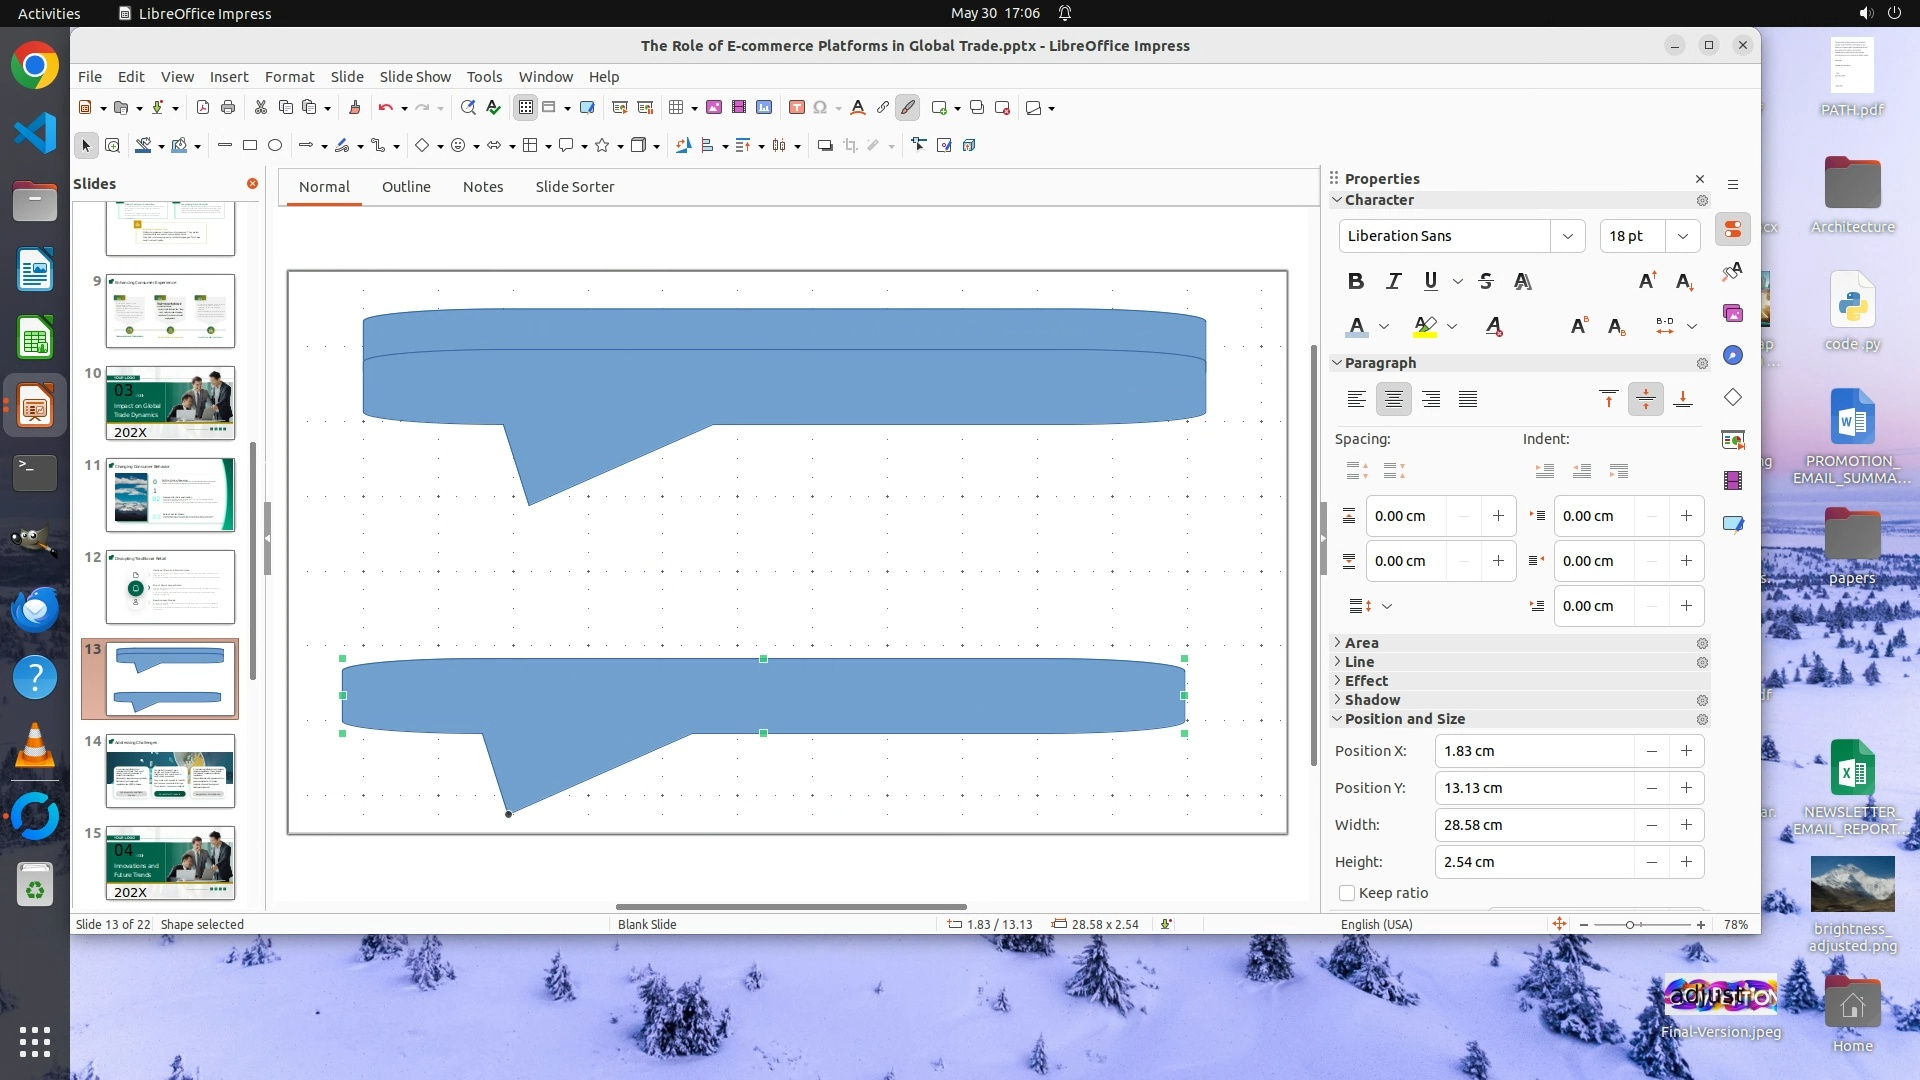1920x1080 pixels.
Task: Select the Rectangle drawing tool
Action: [250, 145]
